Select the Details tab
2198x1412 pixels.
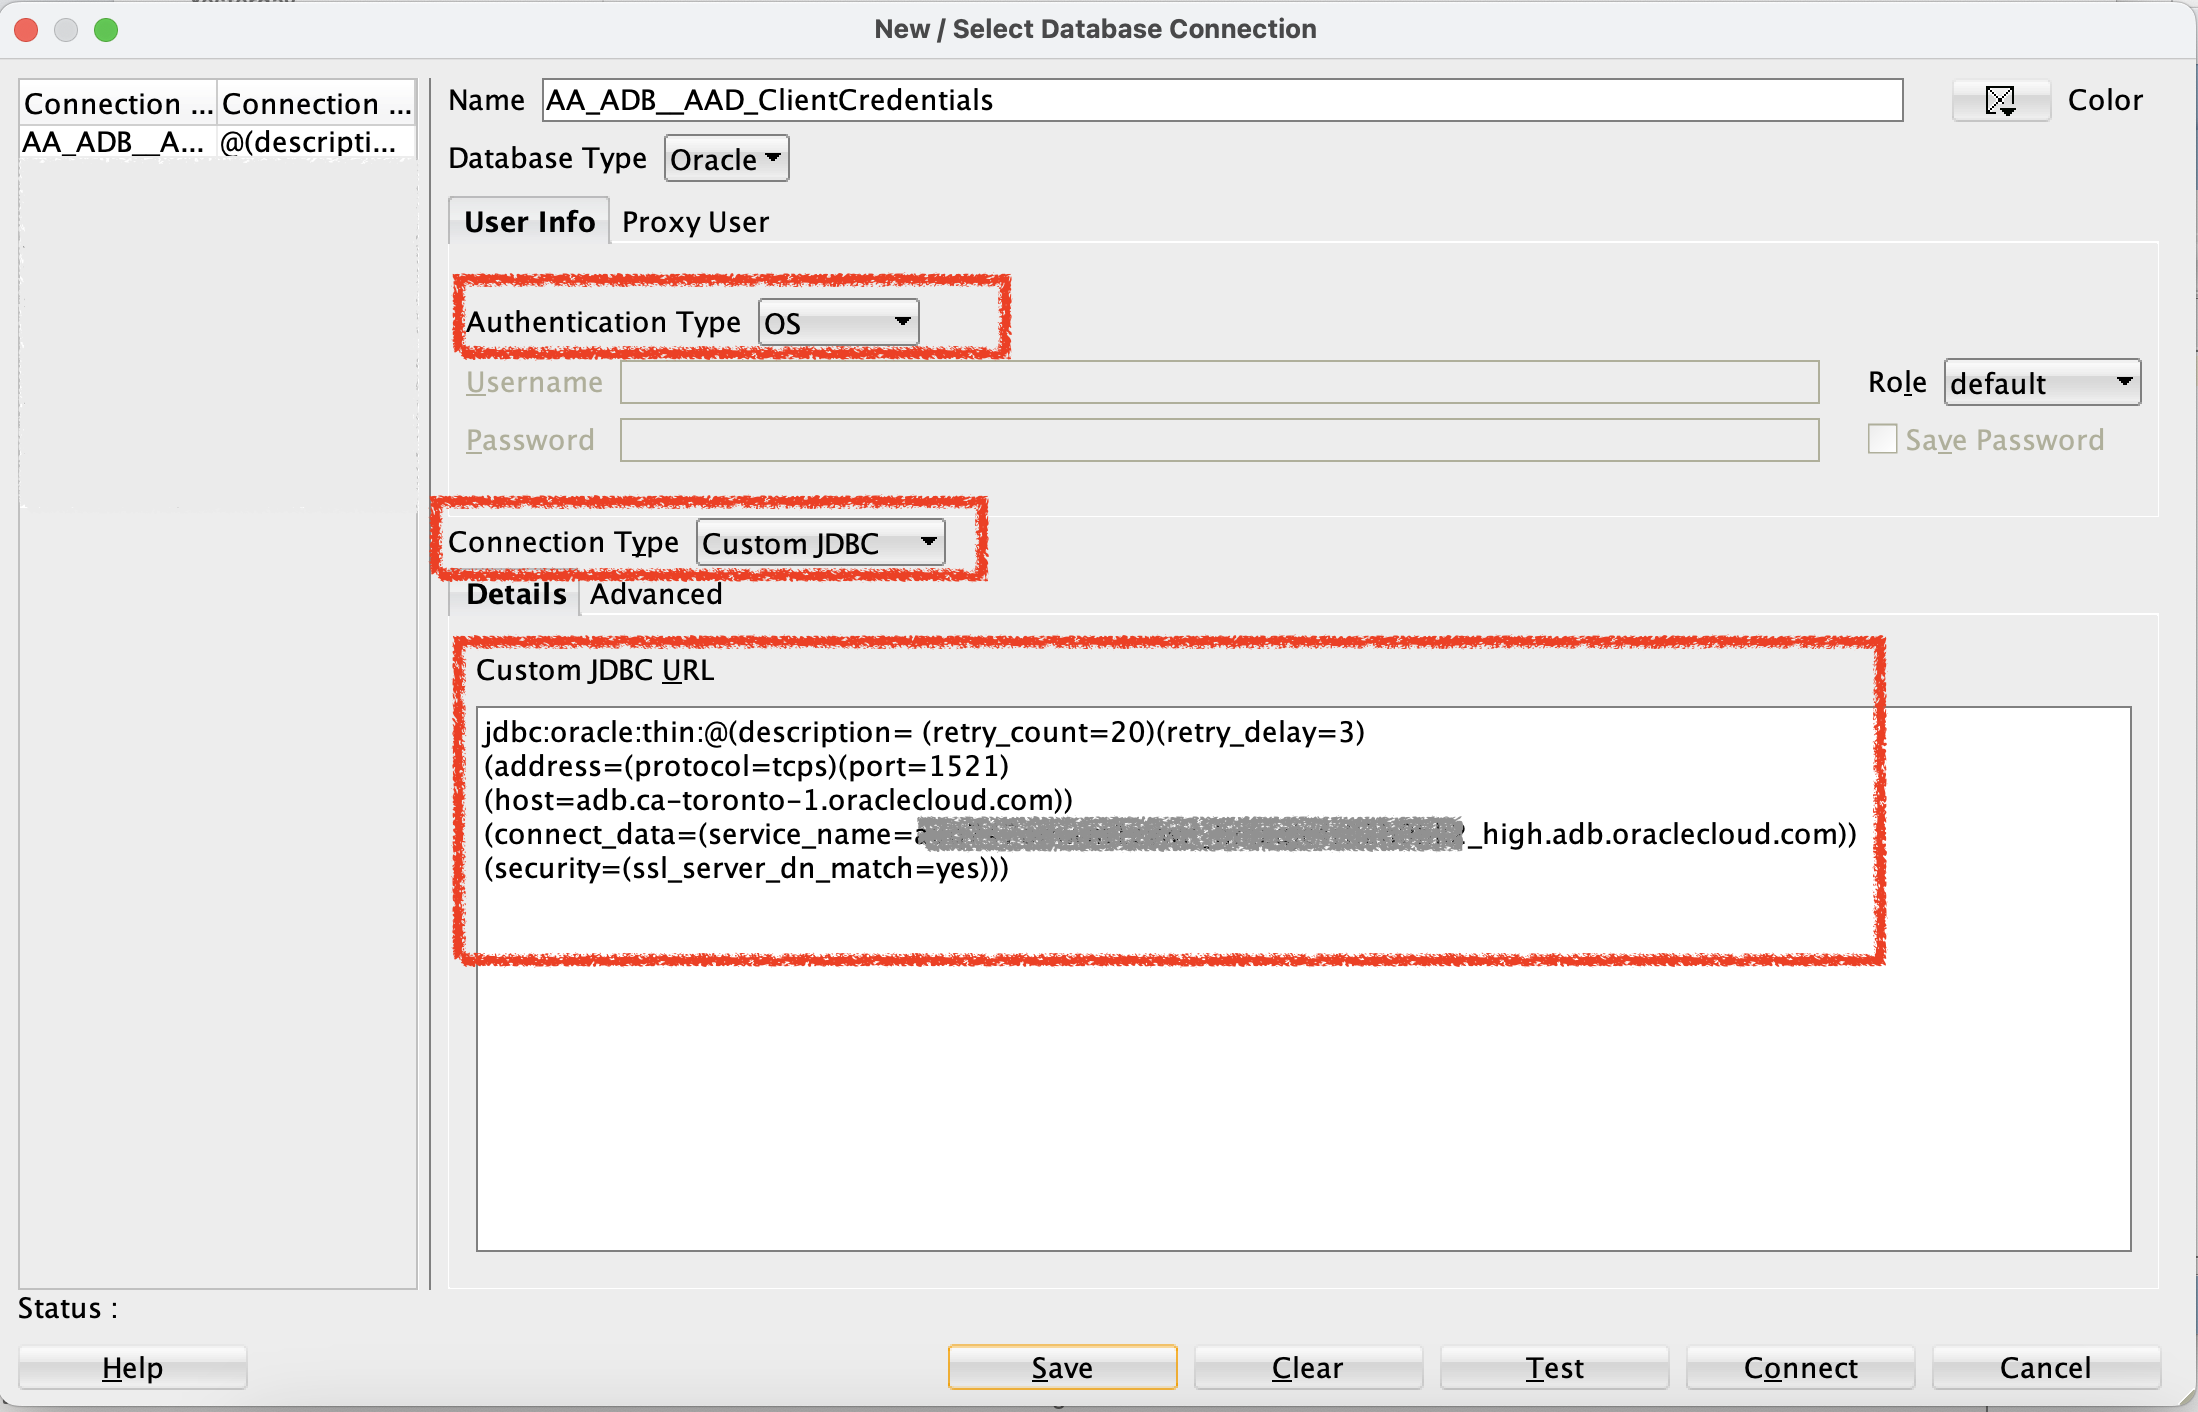pos(516,594)
